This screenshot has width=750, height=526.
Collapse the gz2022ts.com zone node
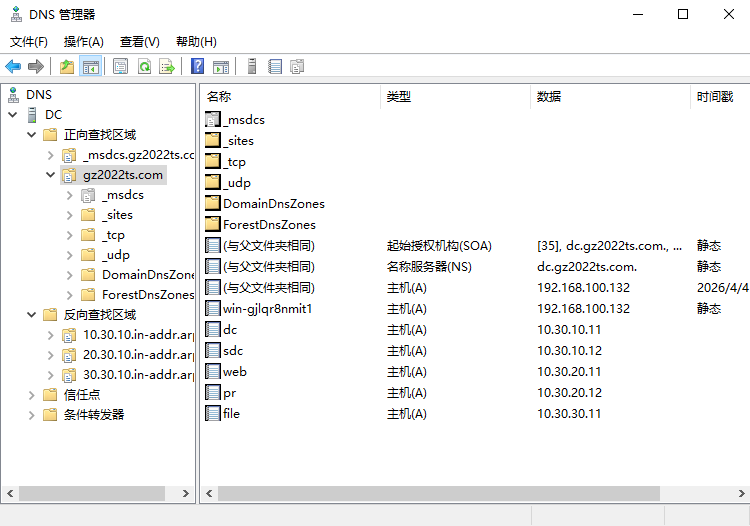(x=51, y=175)
